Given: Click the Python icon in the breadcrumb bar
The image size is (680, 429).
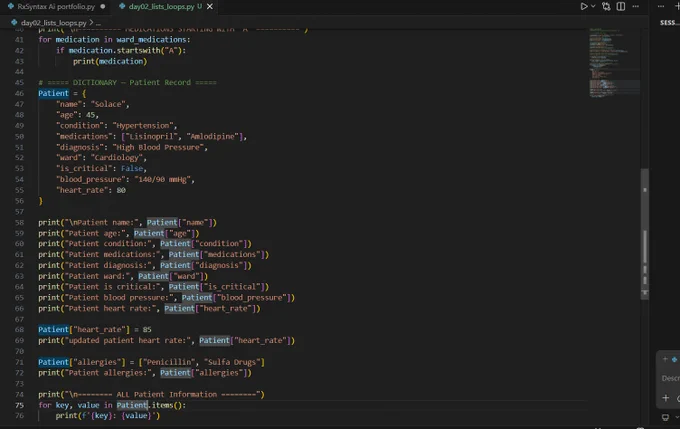Looking at the screenshot, I should tap(14, 23).
